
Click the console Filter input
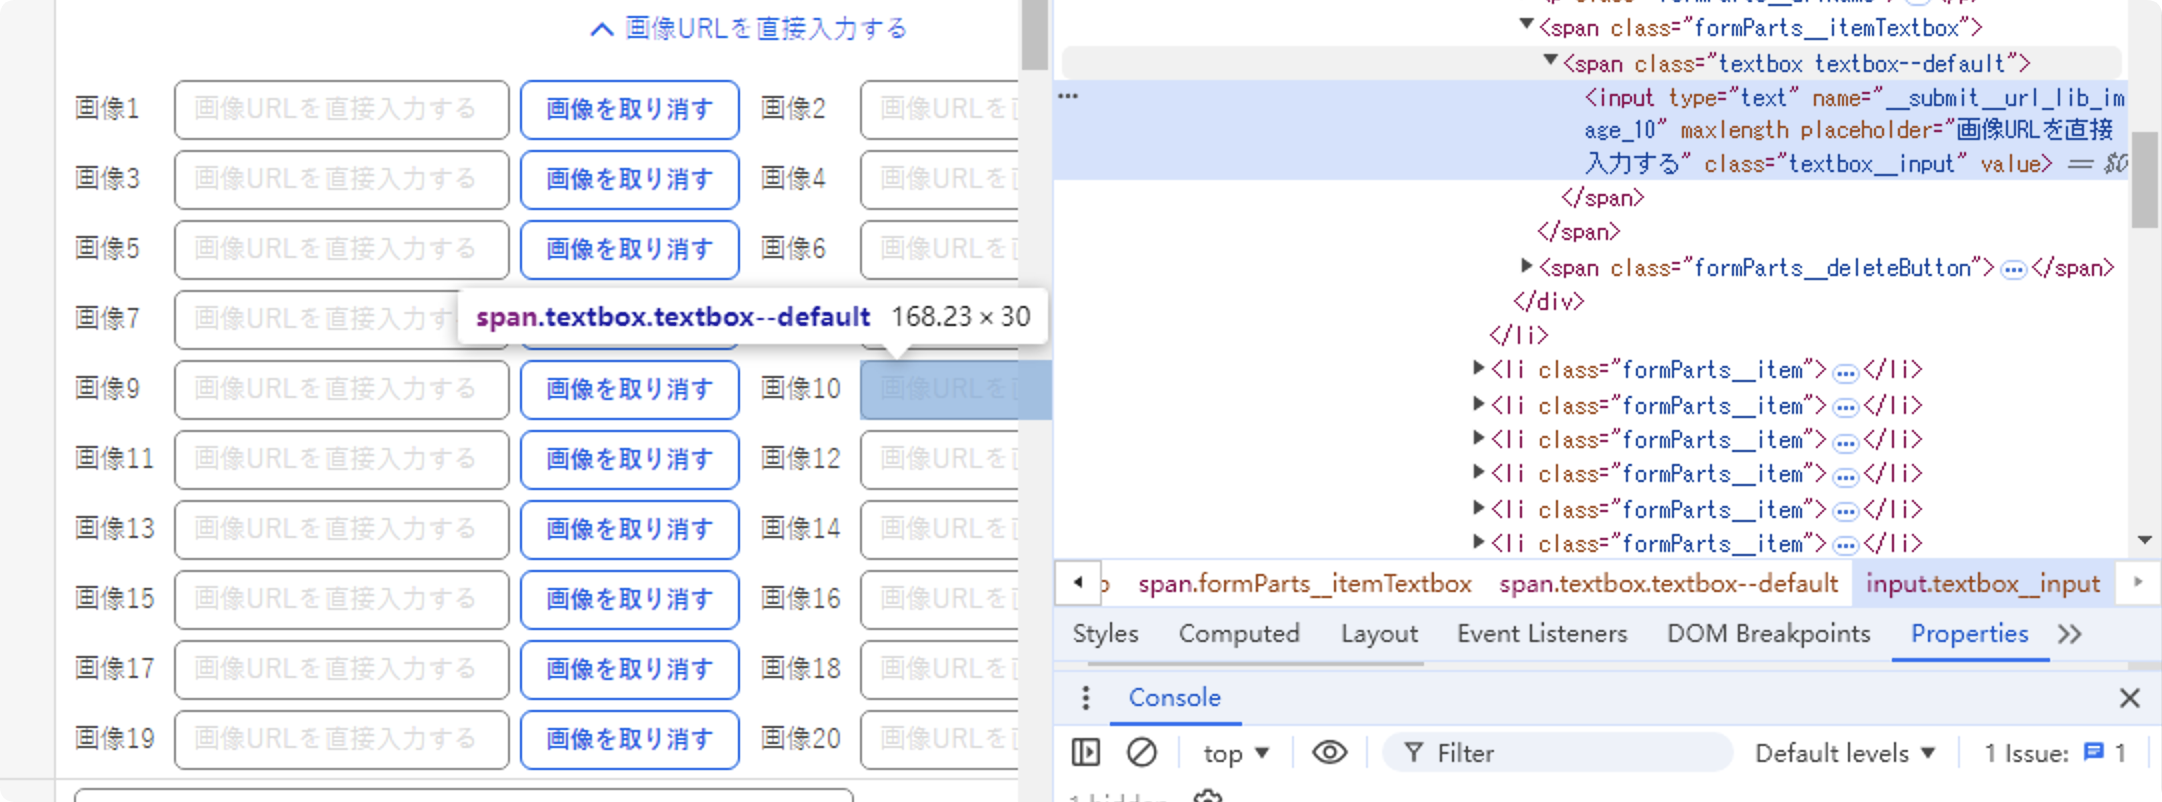[1558, 753]
